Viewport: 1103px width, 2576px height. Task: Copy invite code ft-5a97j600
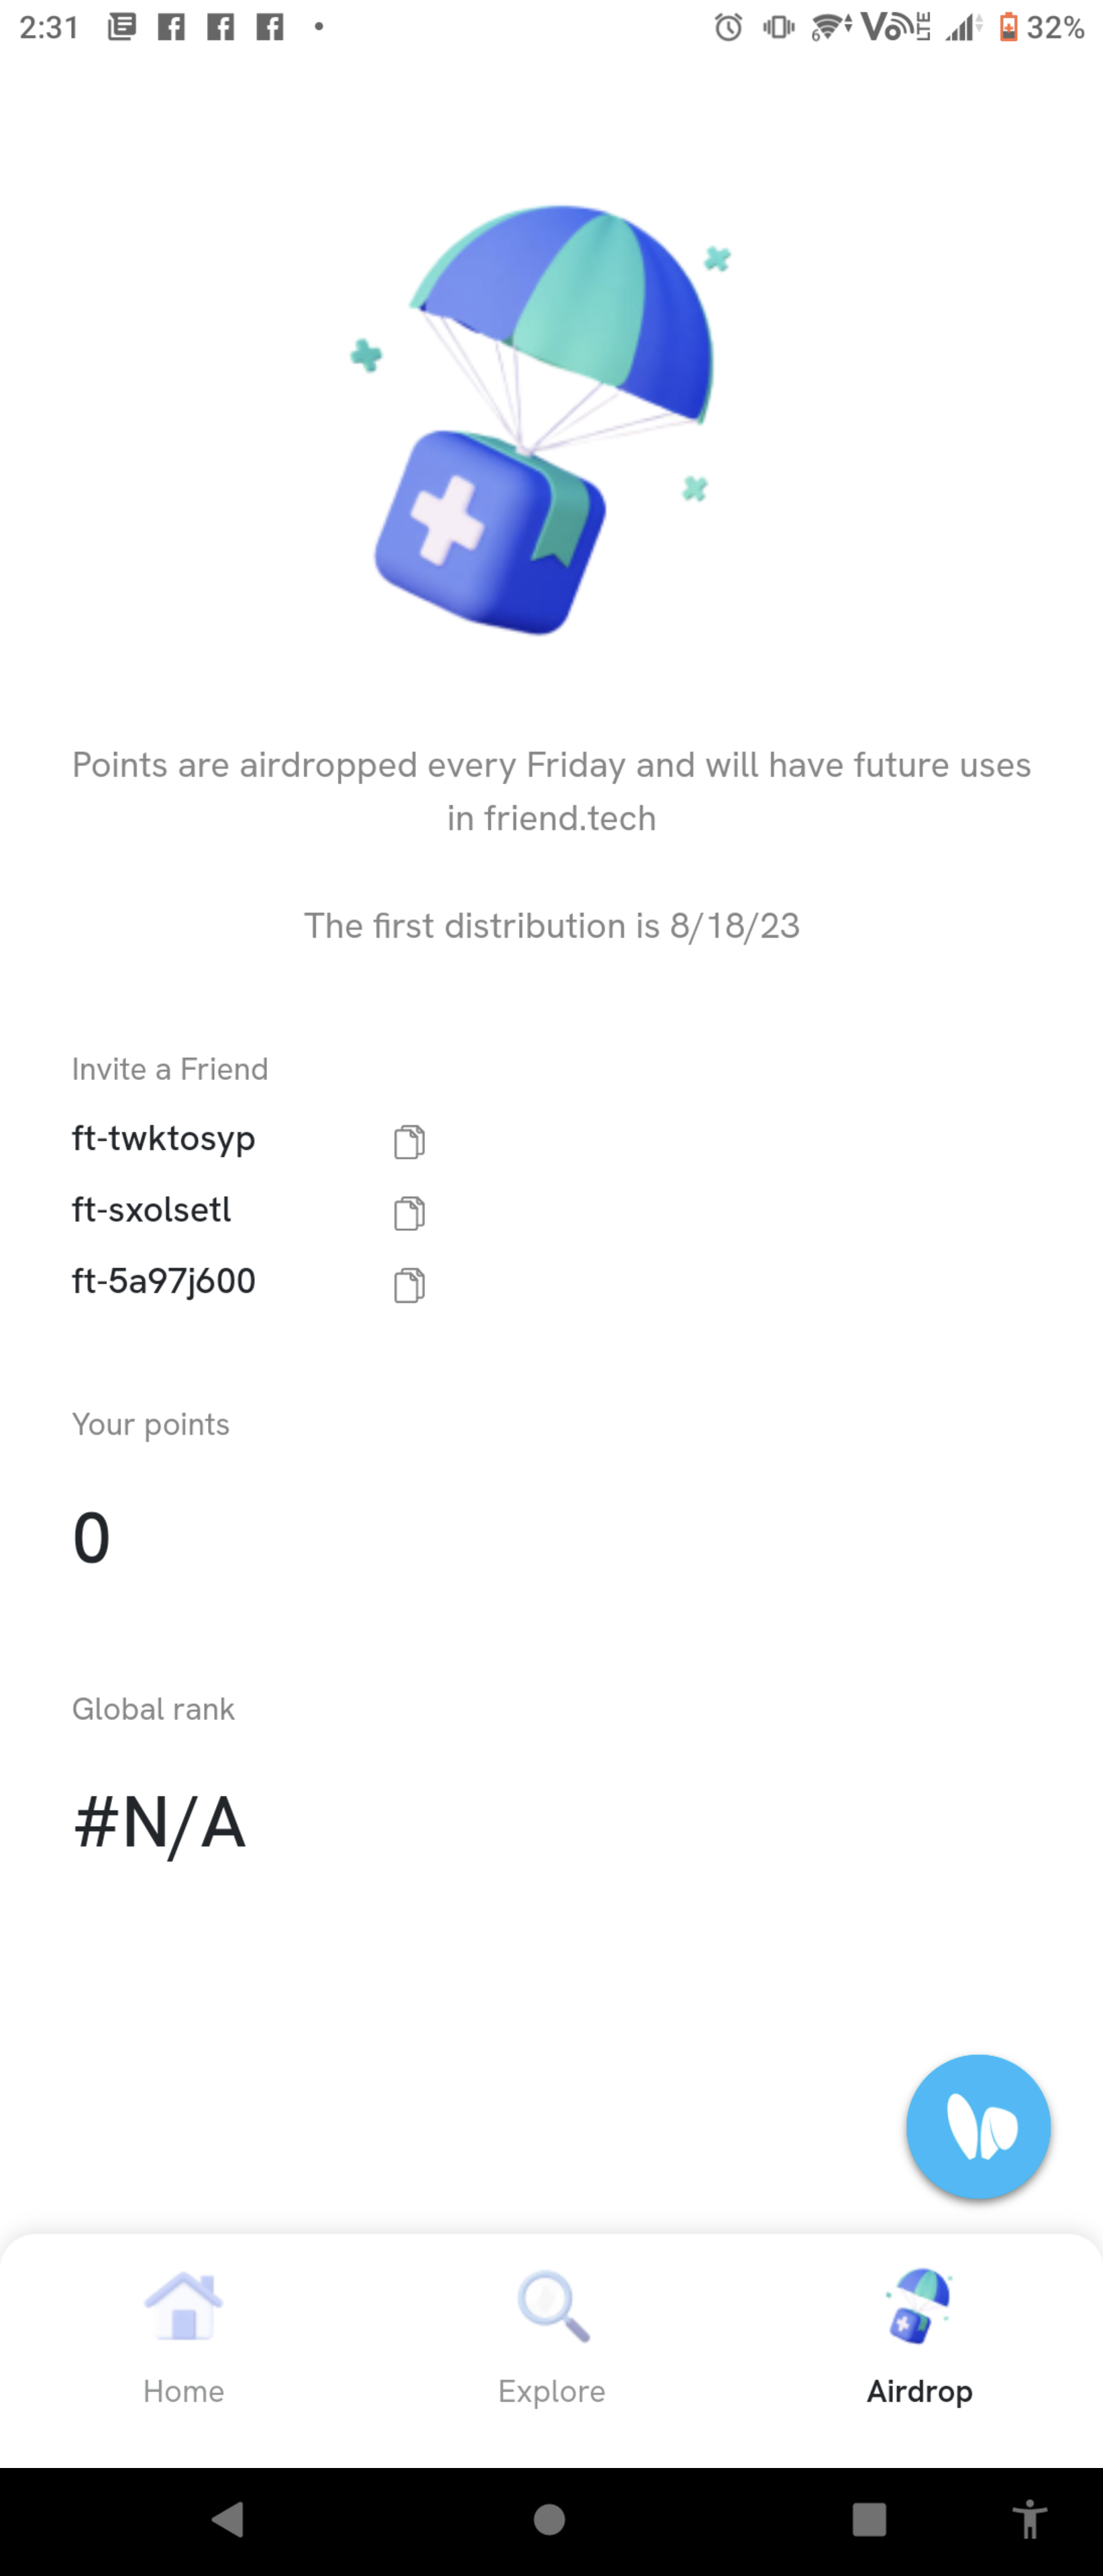pos(409,1285)
